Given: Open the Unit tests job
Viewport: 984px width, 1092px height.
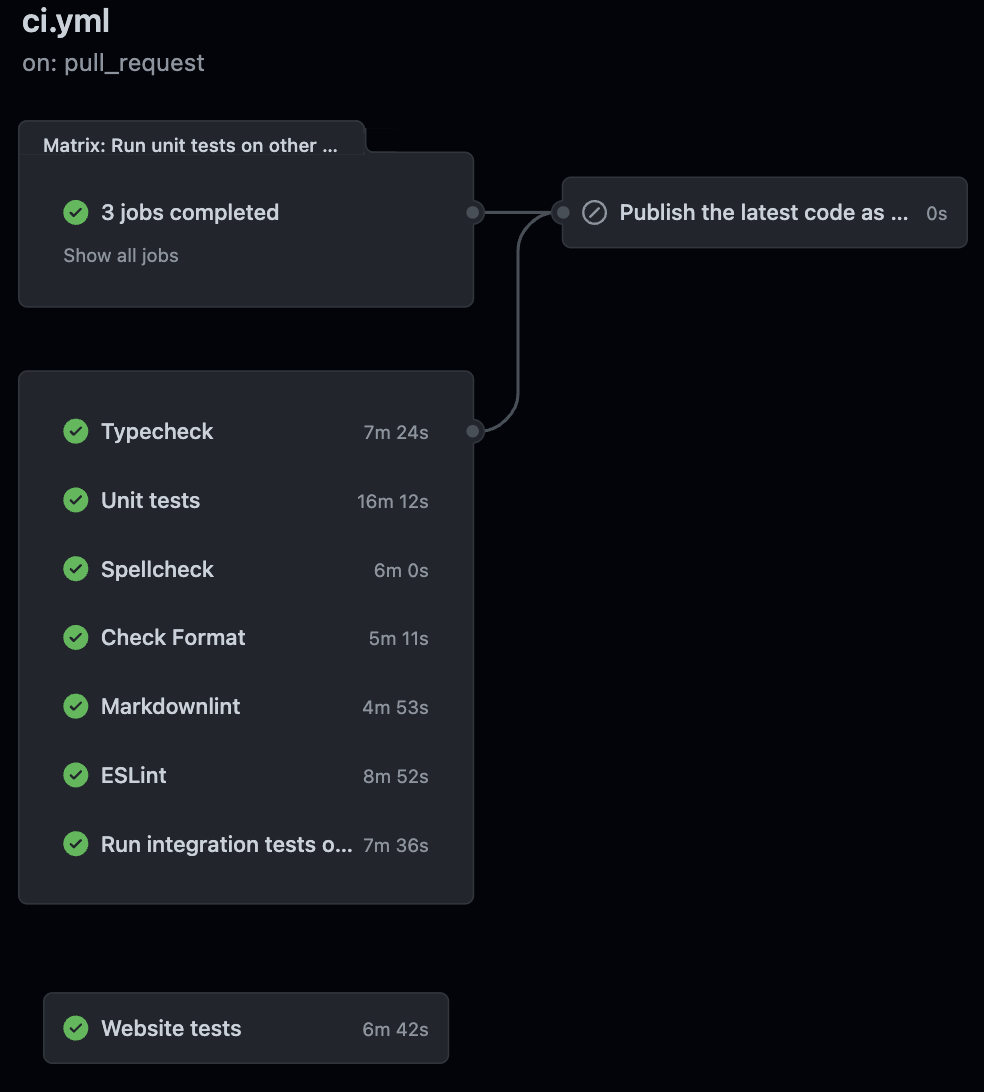Looking at the screenshot, I should coord(150,500).
